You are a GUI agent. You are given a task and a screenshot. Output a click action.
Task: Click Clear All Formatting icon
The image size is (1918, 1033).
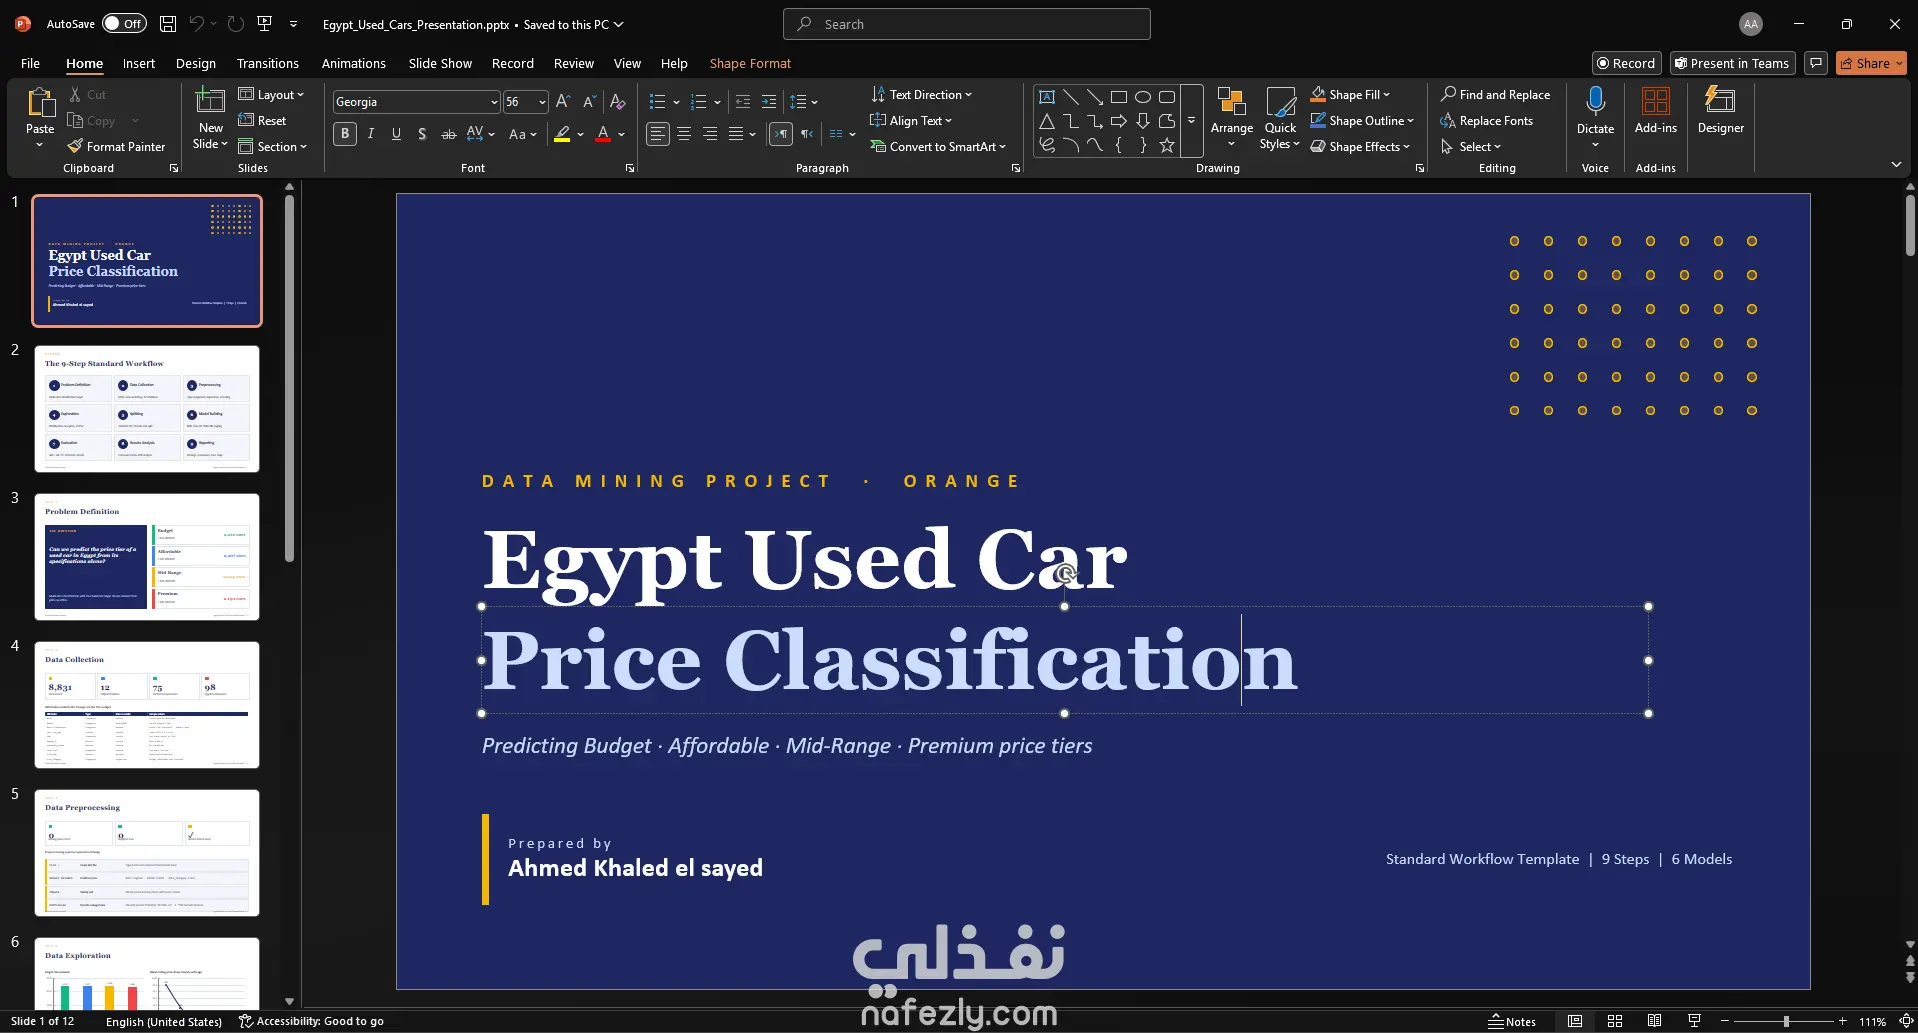tap(618, 102)
